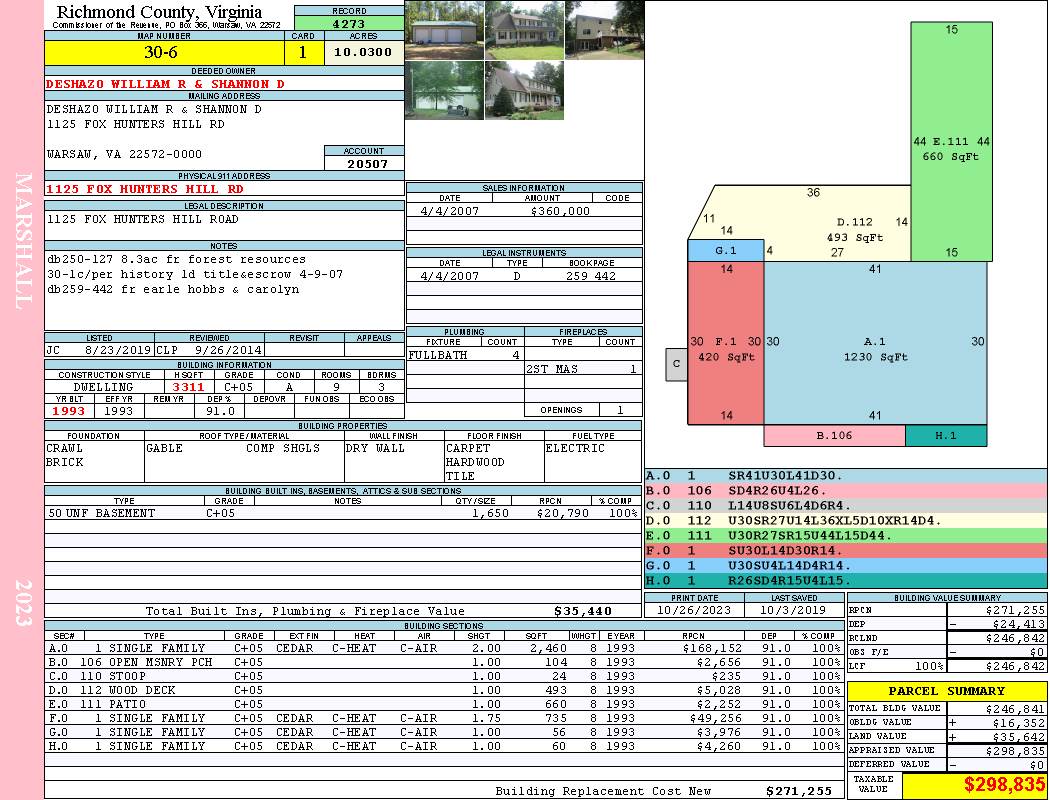Click the acres value 10.0300
The image size is (1050, 800).
[x=363, y=52]
